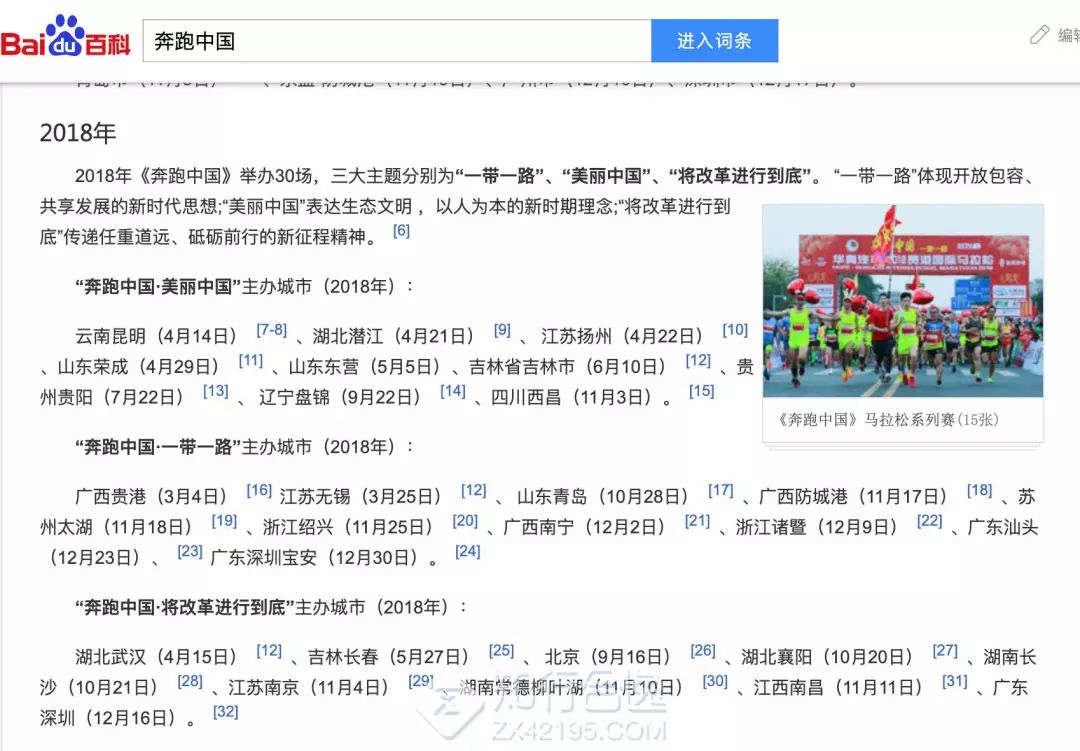
Task: Click the text 湖北潜江（4月21日）
Action: [x=394, y=336]
